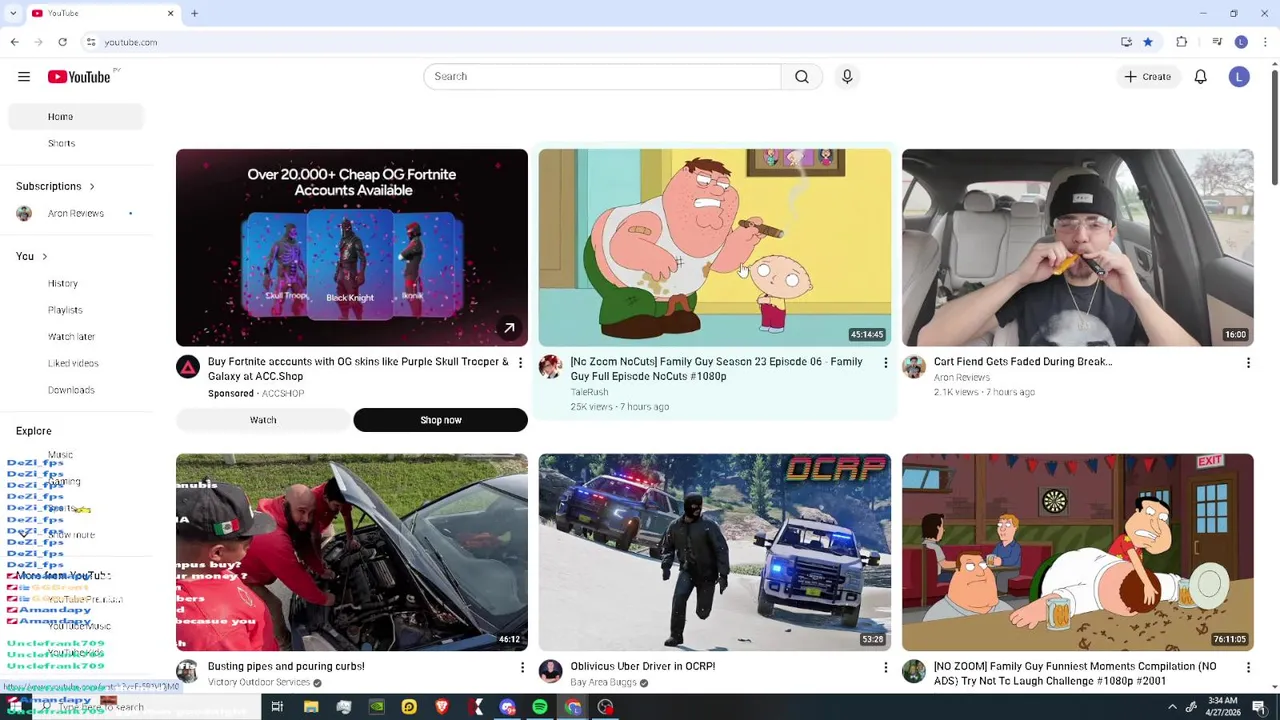
Task: Open Watch later in the sidebar
Action: point(76,337)
